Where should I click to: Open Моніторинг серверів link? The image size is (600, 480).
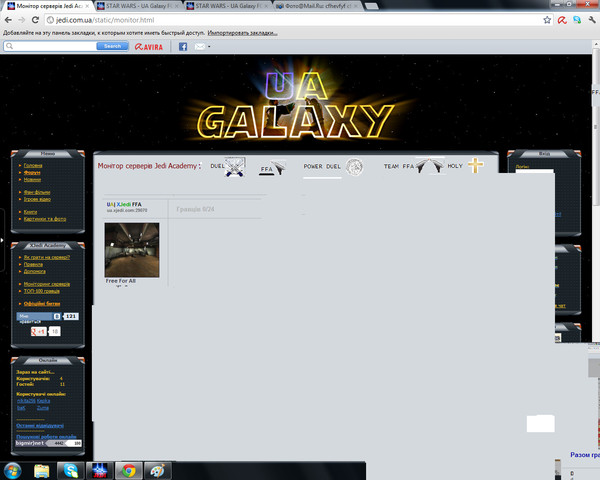point(47,284)
